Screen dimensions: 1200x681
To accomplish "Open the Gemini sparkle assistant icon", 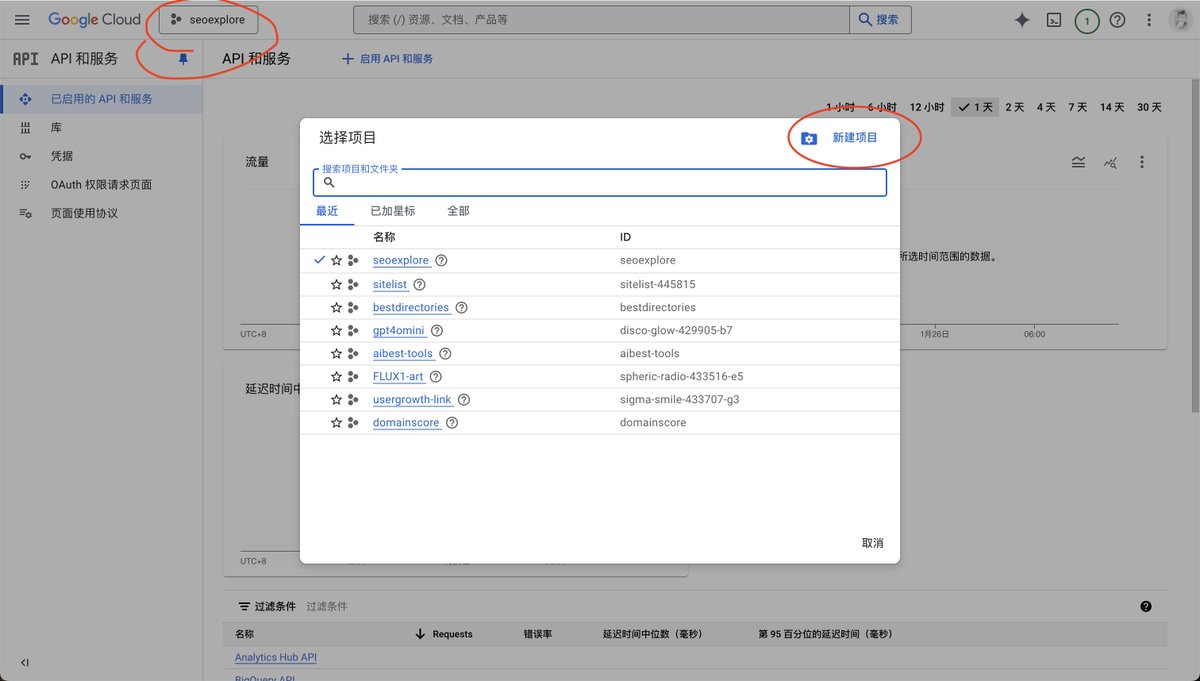I will [x=1022, y=20].
